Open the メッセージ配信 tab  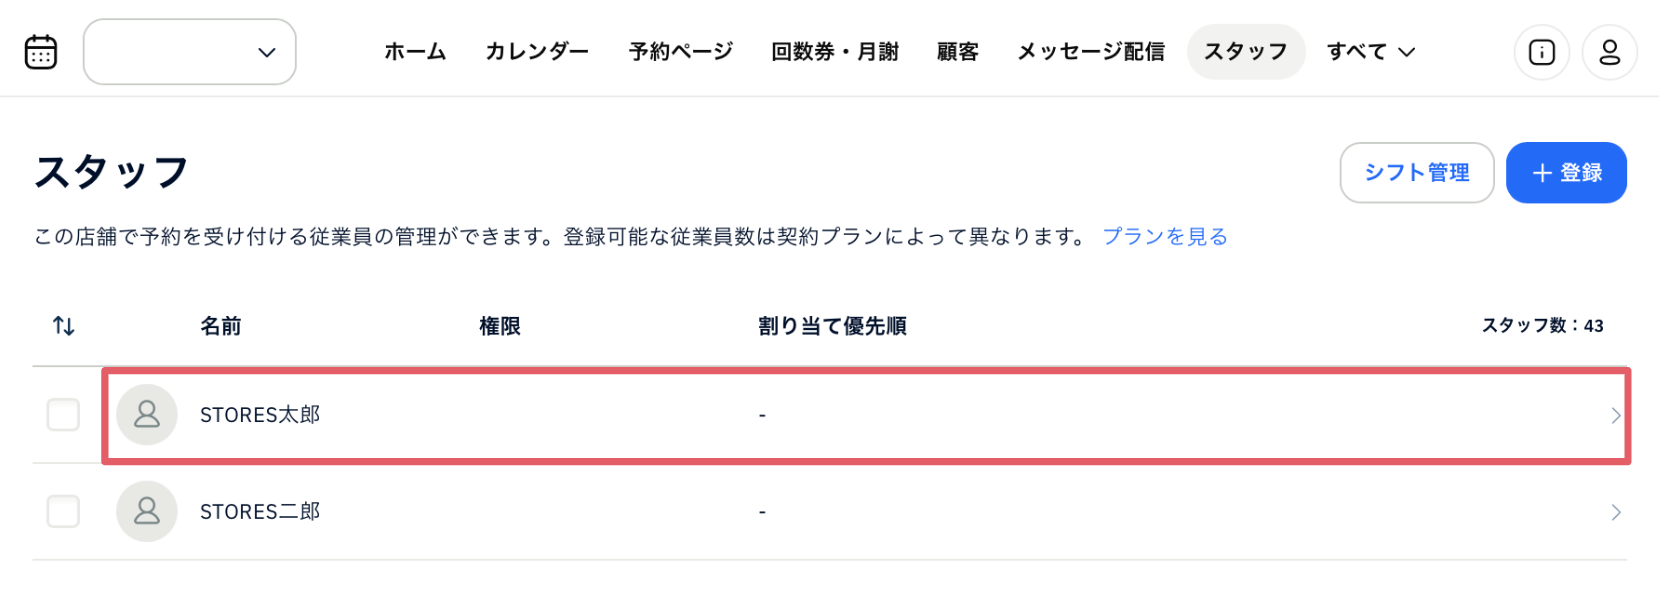[x=1090, y=52]
